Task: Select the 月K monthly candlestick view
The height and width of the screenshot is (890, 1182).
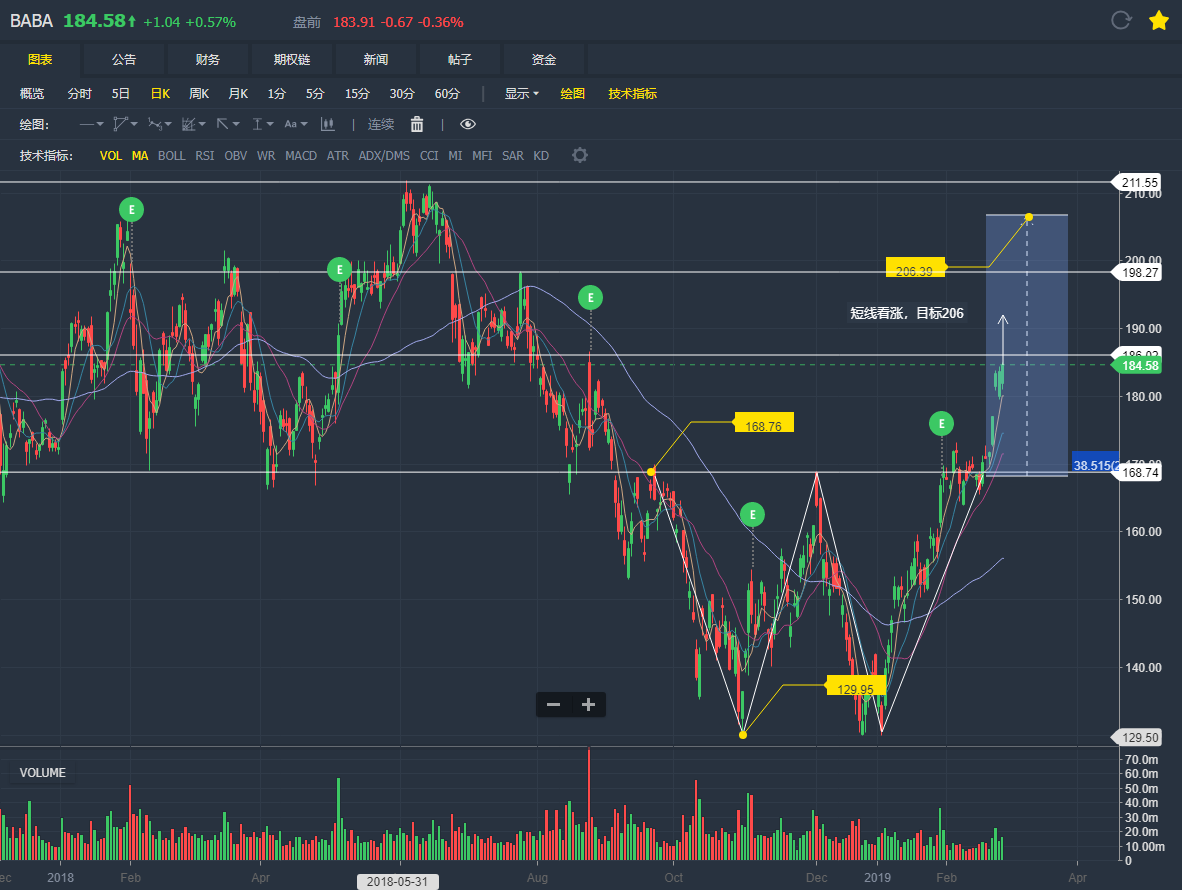Action: point(238,93)
